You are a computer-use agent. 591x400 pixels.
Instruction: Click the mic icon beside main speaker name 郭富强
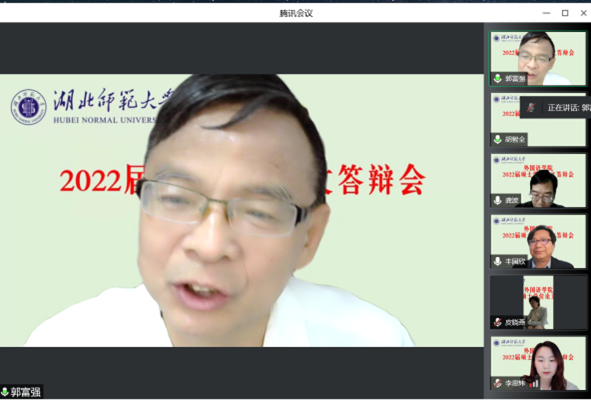(5, 392)
